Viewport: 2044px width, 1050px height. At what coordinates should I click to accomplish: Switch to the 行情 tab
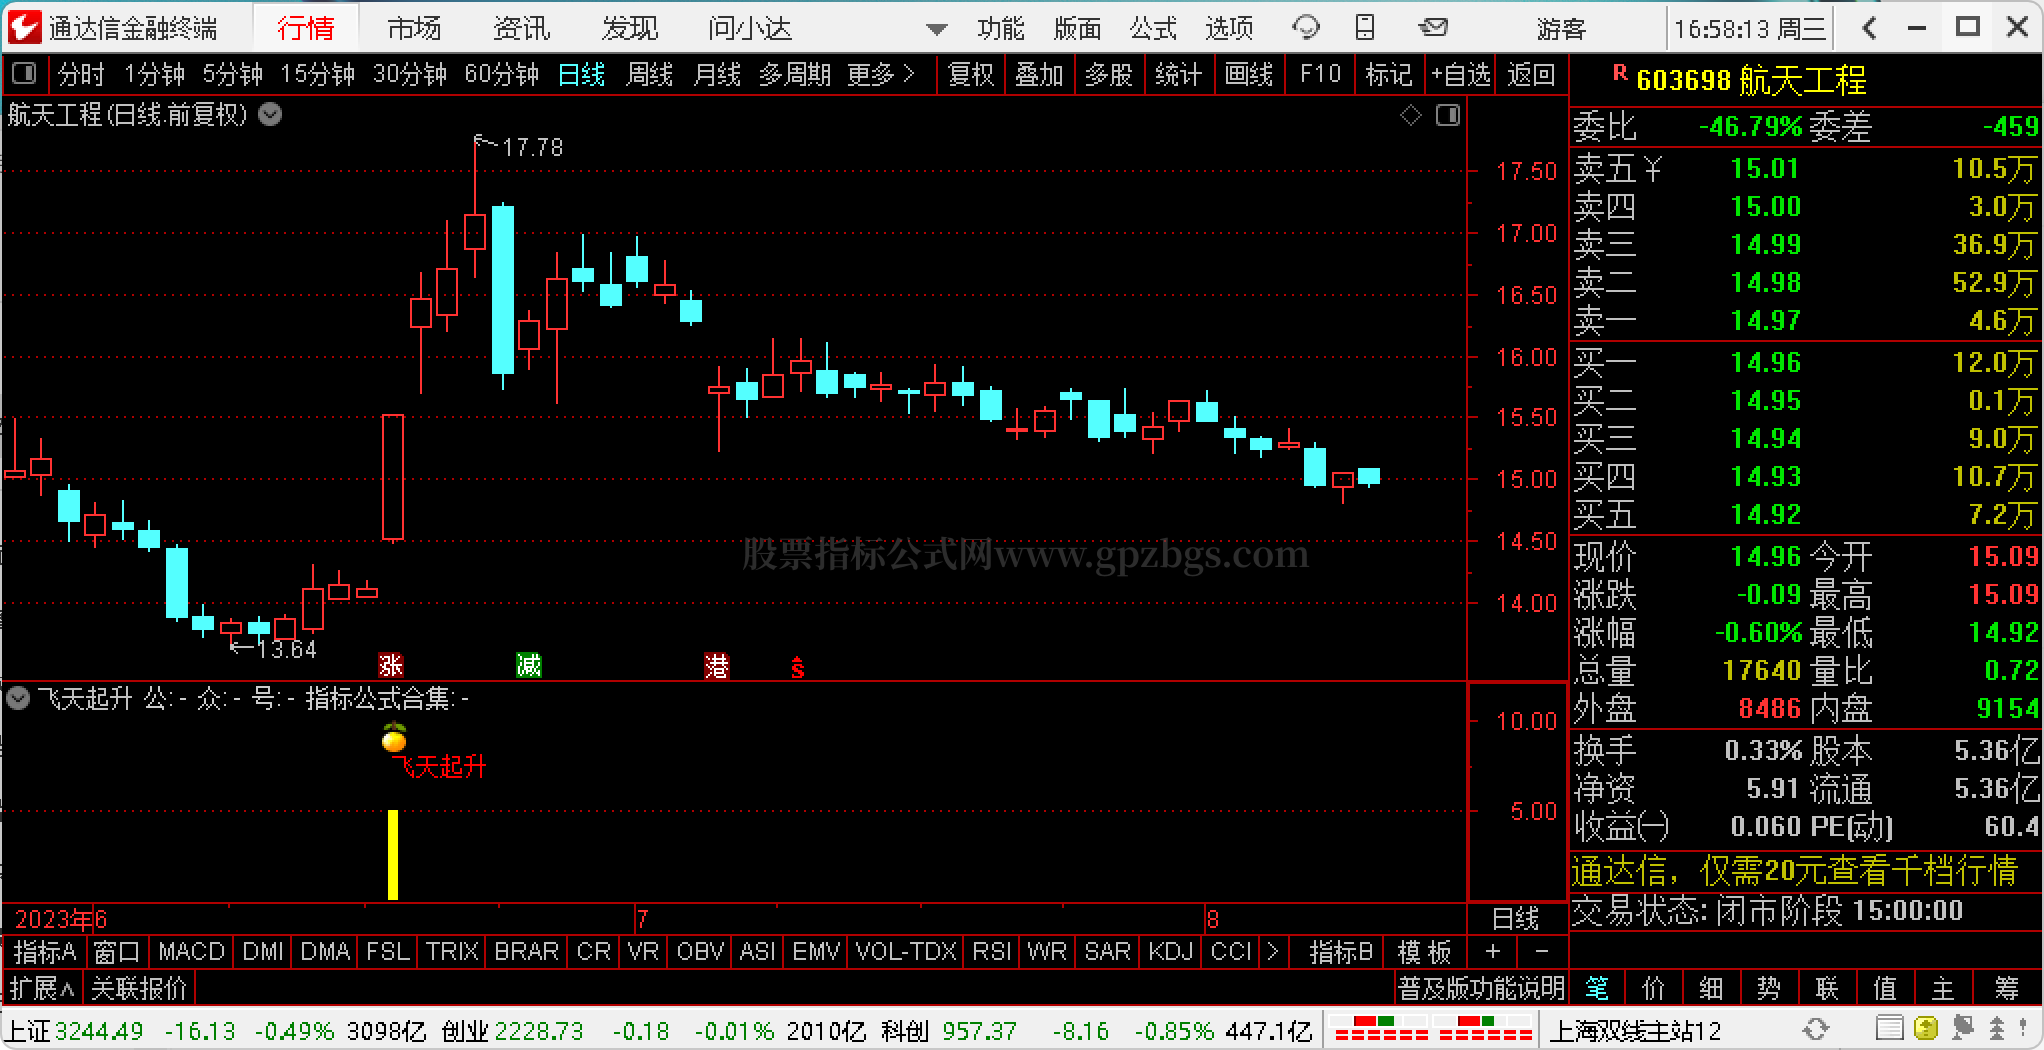pyautogui.click(x=305, y=28)
